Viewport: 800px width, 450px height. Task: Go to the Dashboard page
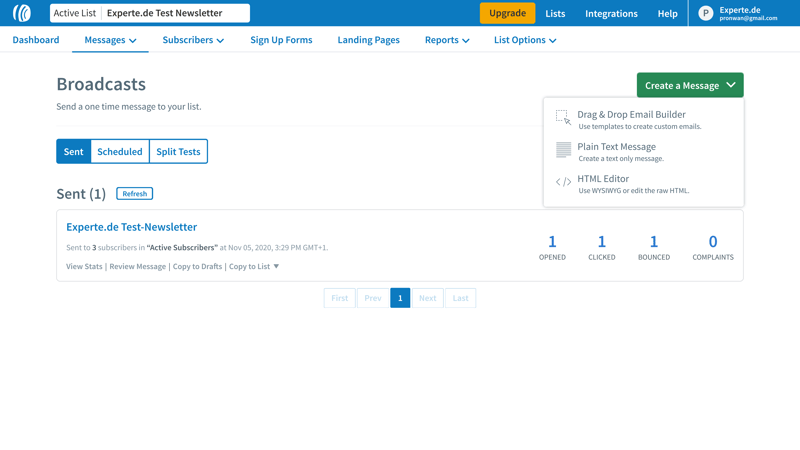click(36, 40)
